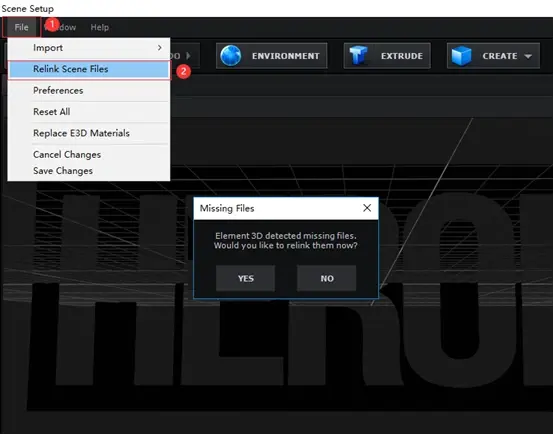Click the EXTRUDE button label
The height and width of the screenshot is (435, 554).
click(x=402, y=56)
